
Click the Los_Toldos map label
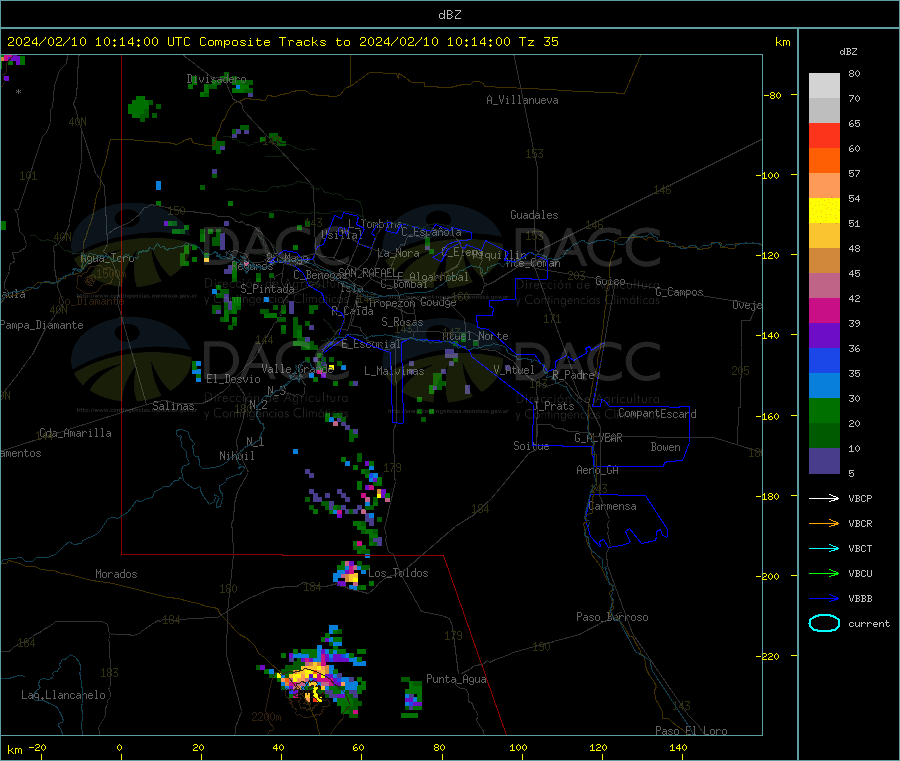click(398, 573)
